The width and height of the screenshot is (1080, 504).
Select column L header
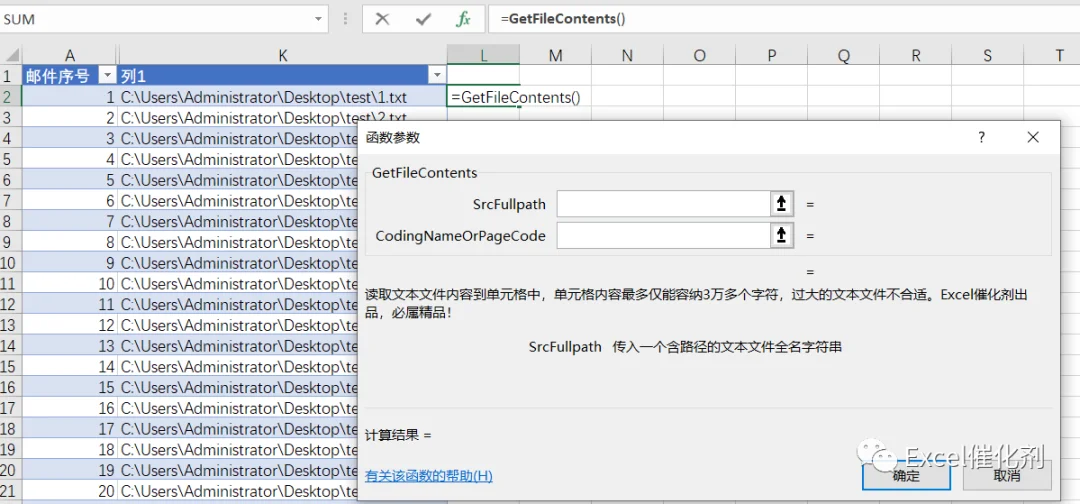pos(484,56)
